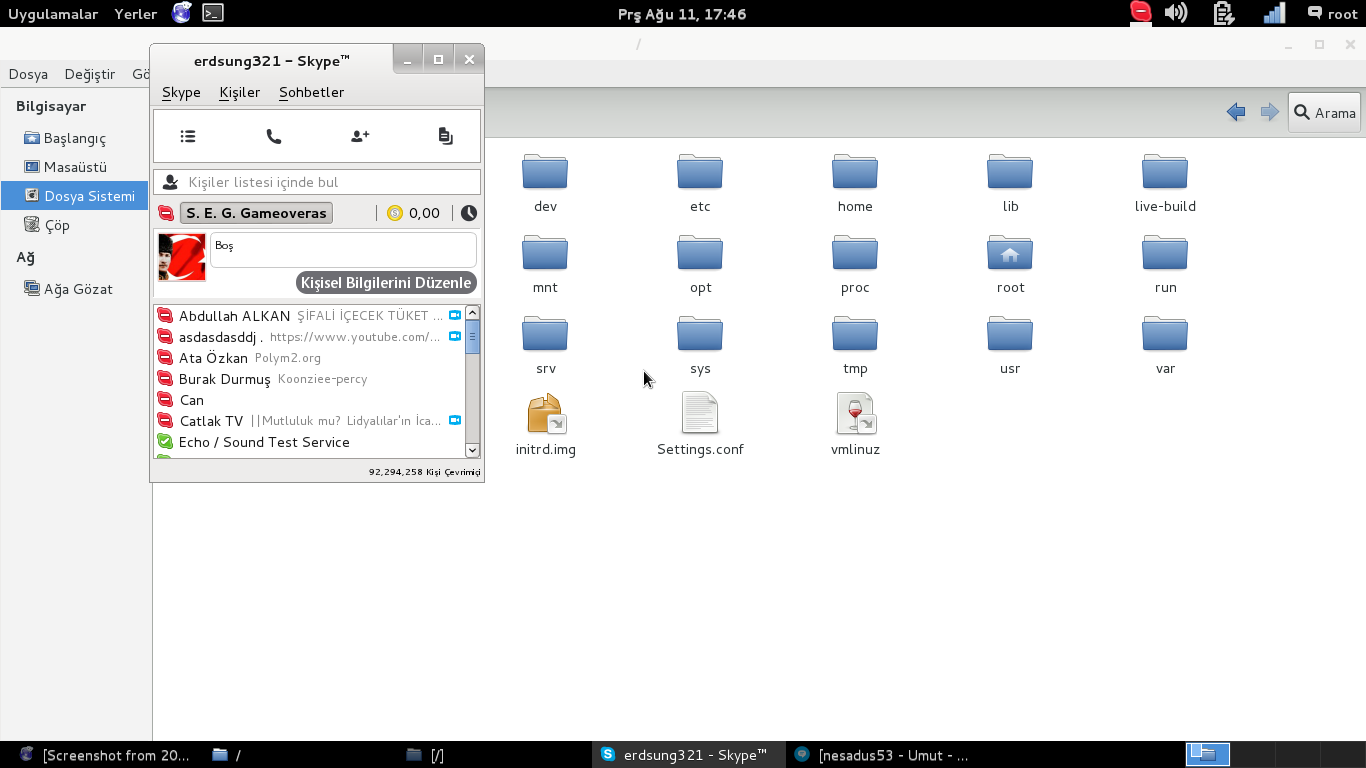Open Yerler menu in top panel
The width and height of the screenshot is (1366, 768).
[x=135, y=14]
